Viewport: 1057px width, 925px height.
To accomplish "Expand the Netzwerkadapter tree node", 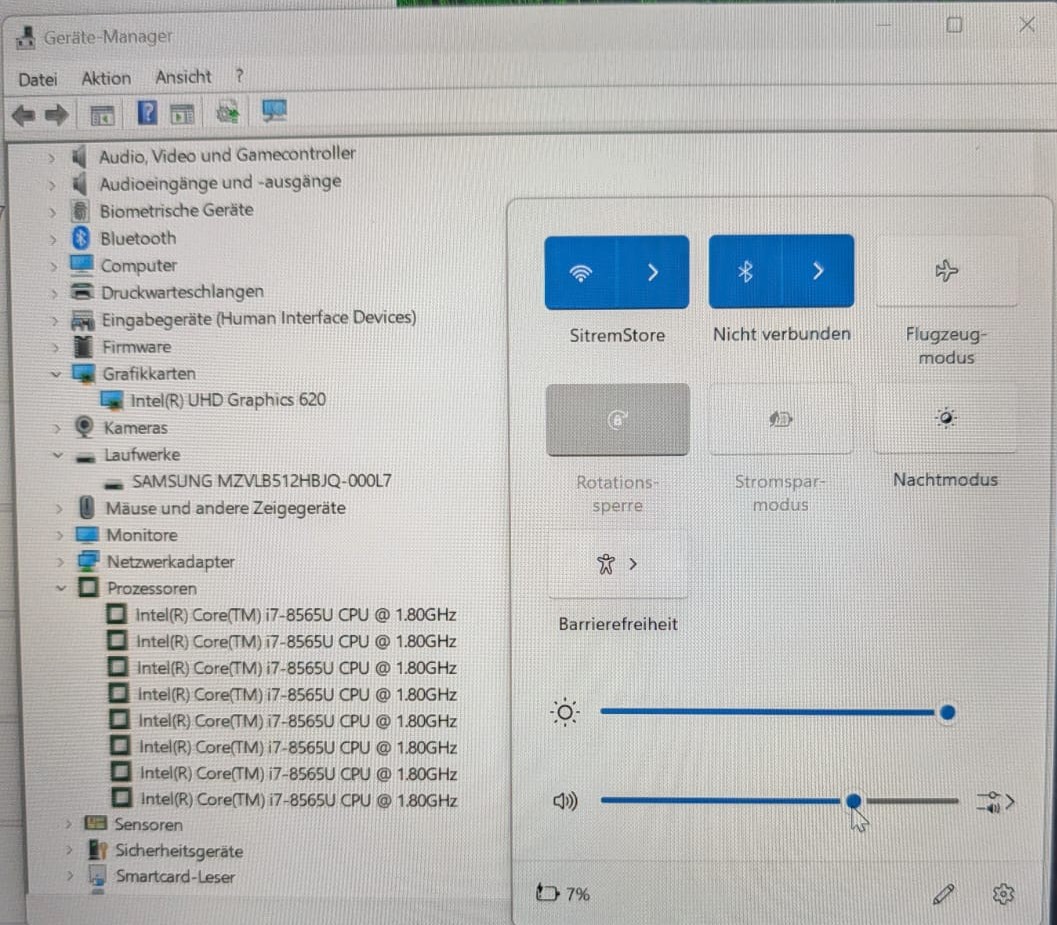I will coord(60,562).
